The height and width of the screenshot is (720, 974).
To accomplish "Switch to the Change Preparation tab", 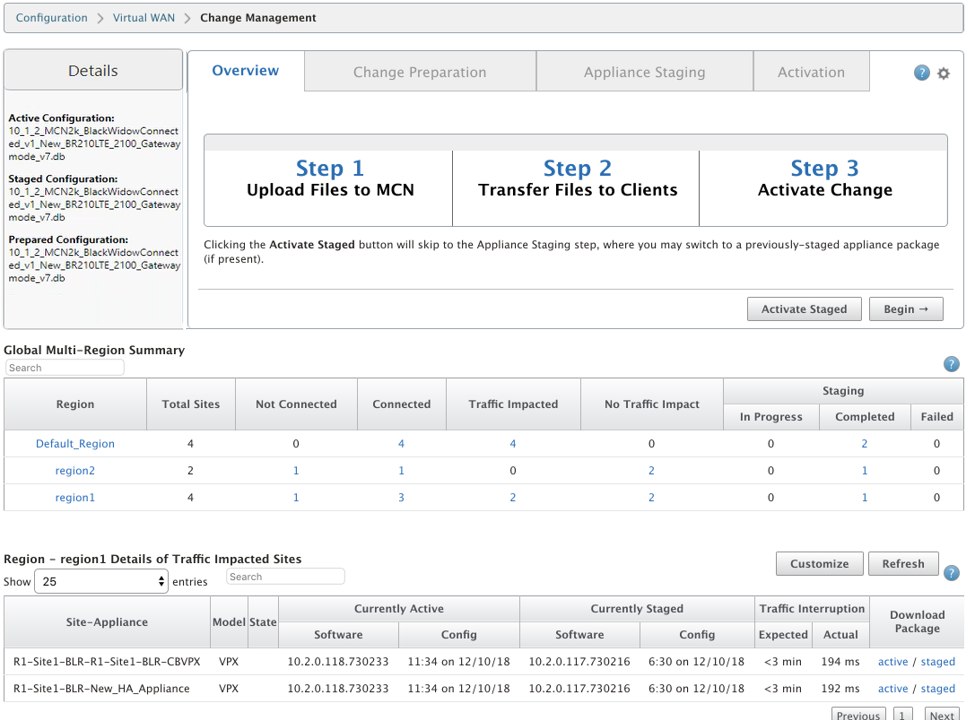I will point(420,72).
